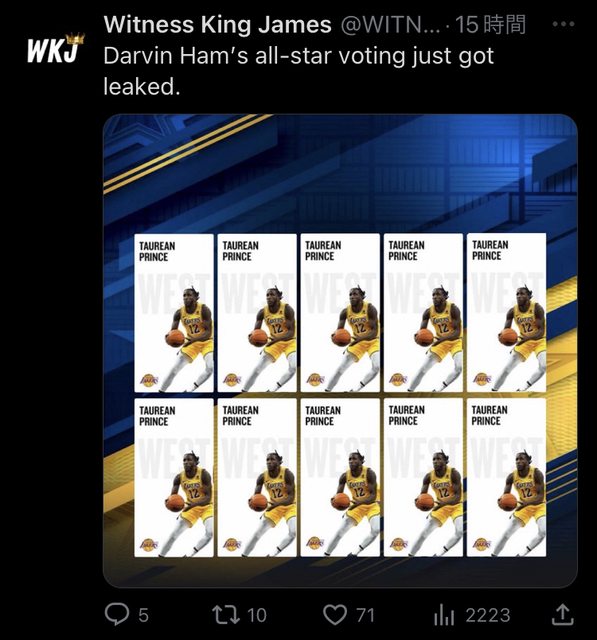The height and width of the screenshot is (640, 597).
Task: View the retweet count 10
Action: 257,615
